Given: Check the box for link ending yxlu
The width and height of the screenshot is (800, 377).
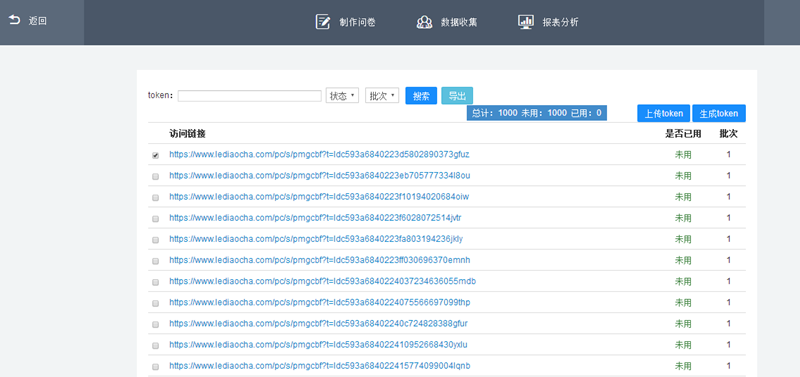Looking at the screenshot, I should (x=156, y=346).
